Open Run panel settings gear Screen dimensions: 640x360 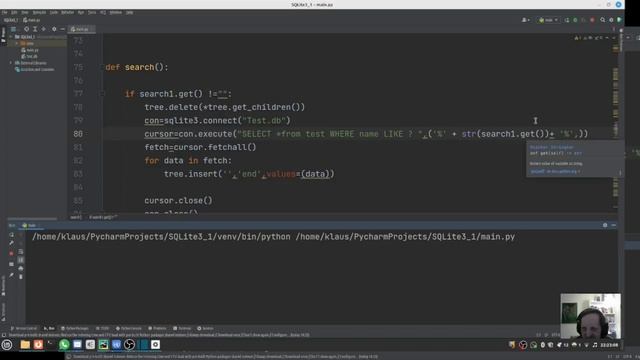605,225
